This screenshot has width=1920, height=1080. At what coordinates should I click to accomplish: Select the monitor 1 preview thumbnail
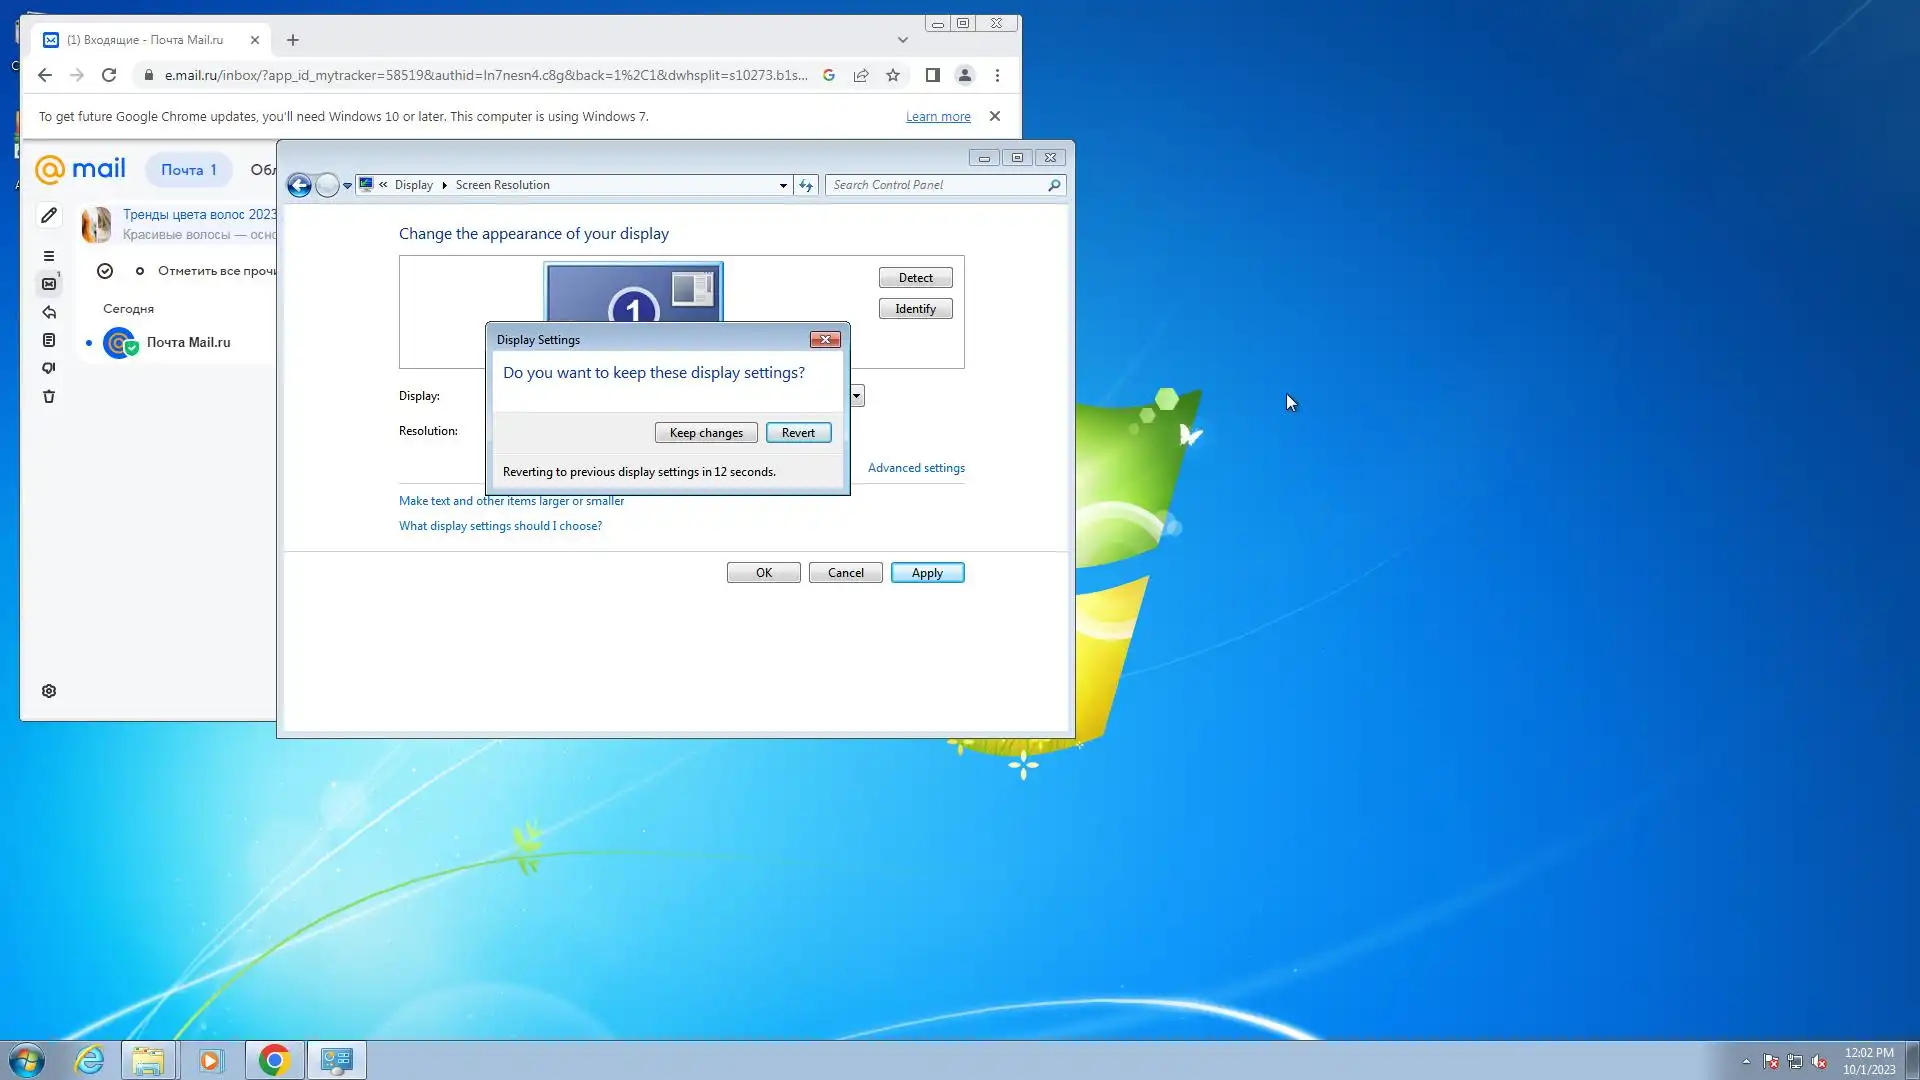633,293
